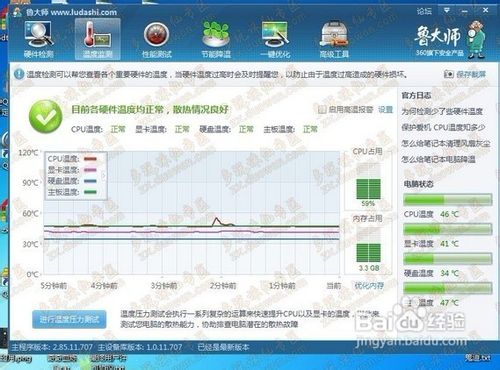Click the 47℃ temperature reading in 电脑状态
The height and width of the screenshot is (370, 500).
pyautogui.click(x=449, y=303)
